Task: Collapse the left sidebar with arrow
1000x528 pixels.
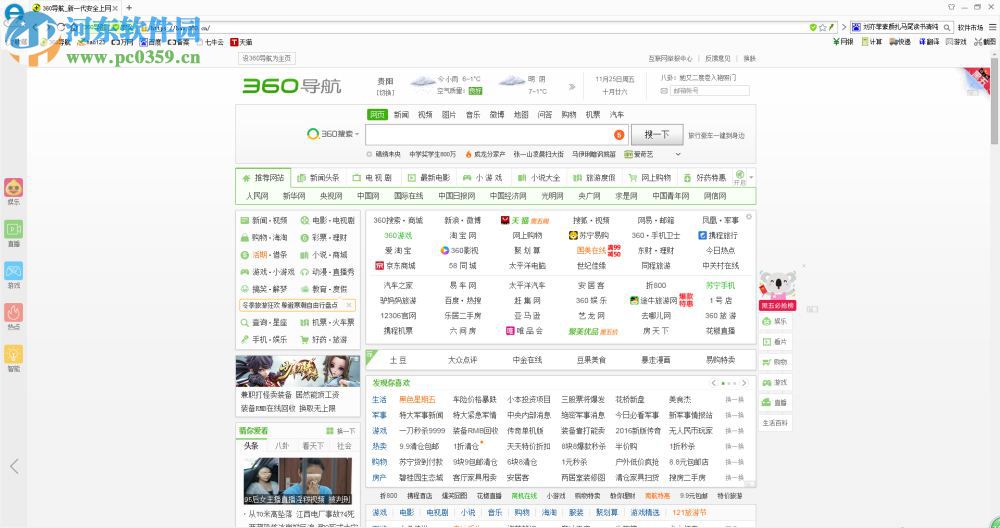Action: point(14,466)
